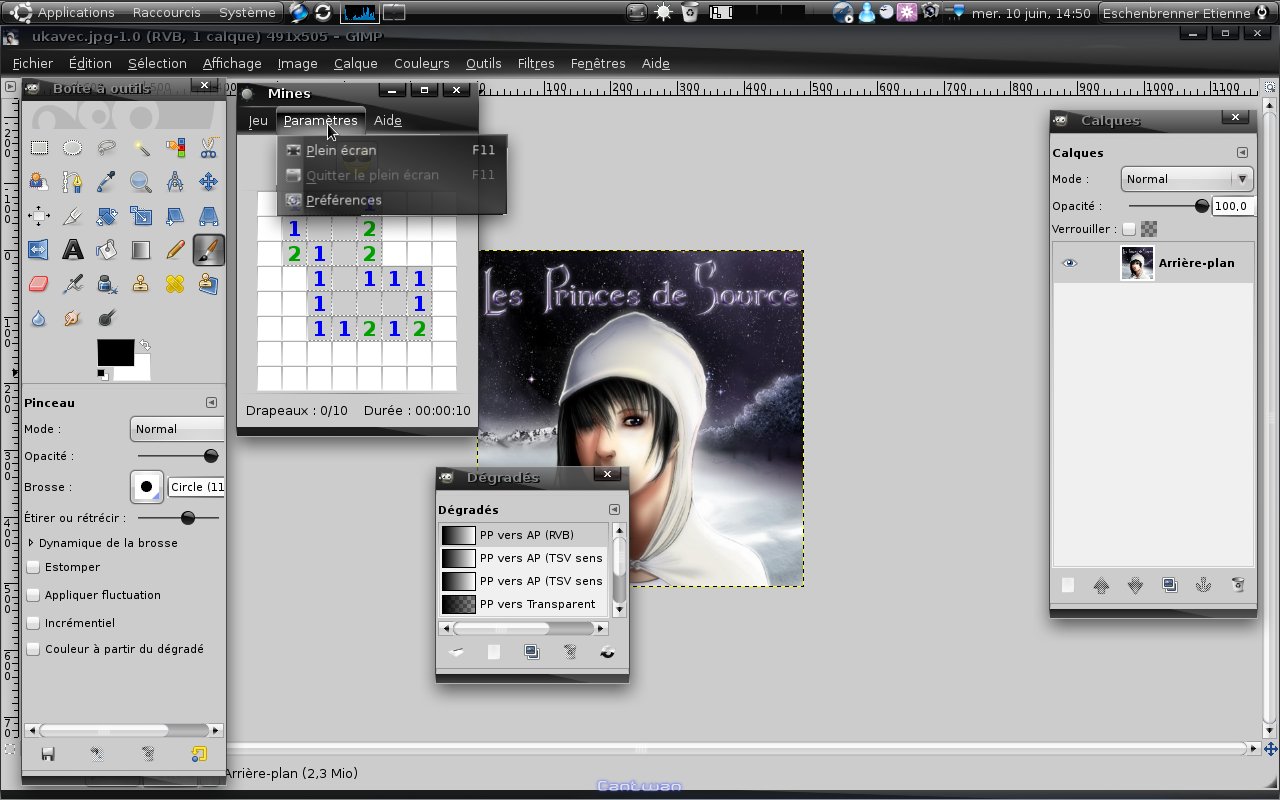Select the Paths pen tool

pos(73,182)
